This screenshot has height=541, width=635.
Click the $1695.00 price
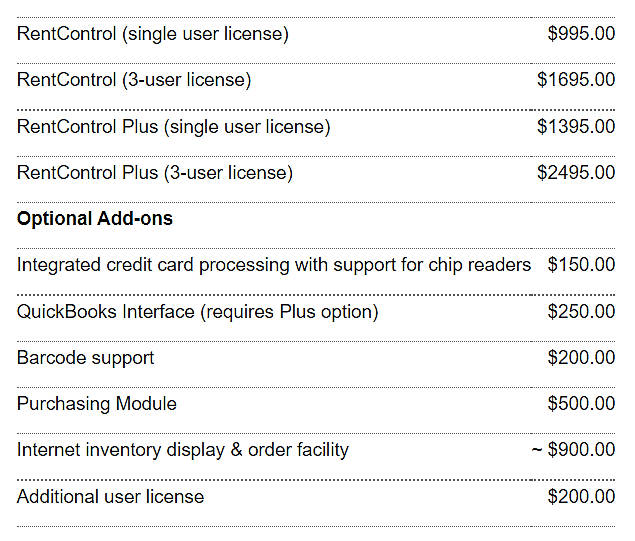coord(576,80)
